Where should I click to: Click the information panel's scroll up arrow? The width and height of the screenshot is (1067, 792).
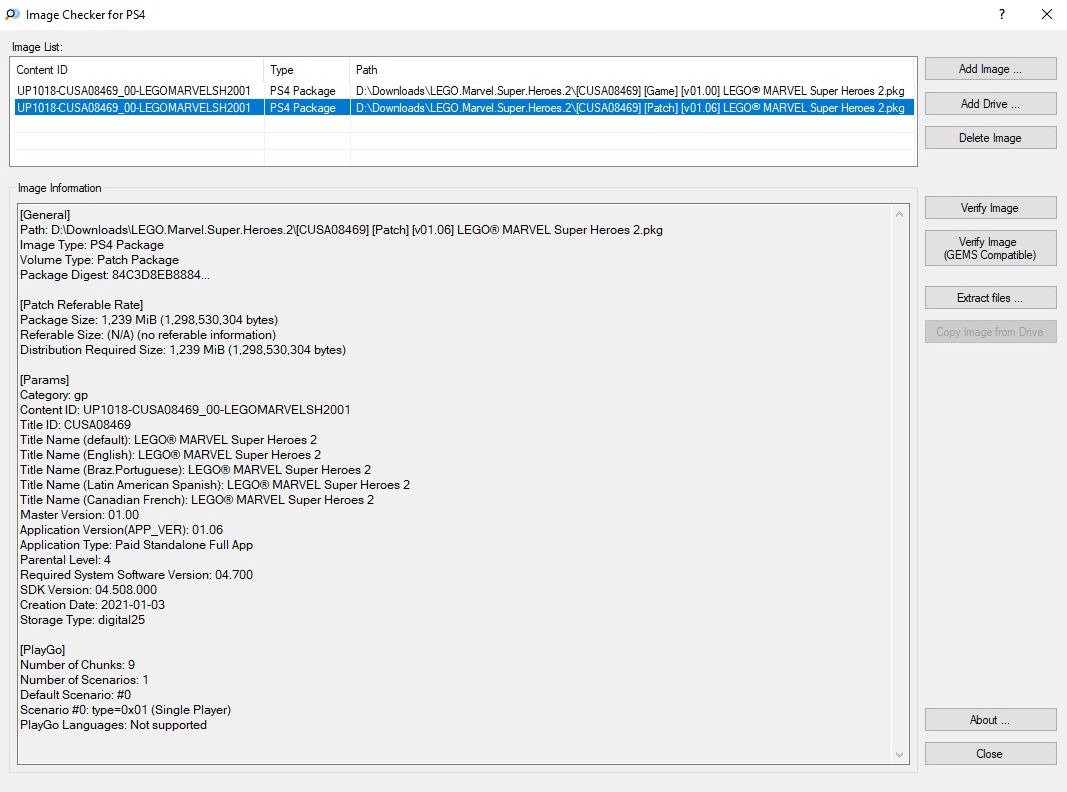click(900, 214)
